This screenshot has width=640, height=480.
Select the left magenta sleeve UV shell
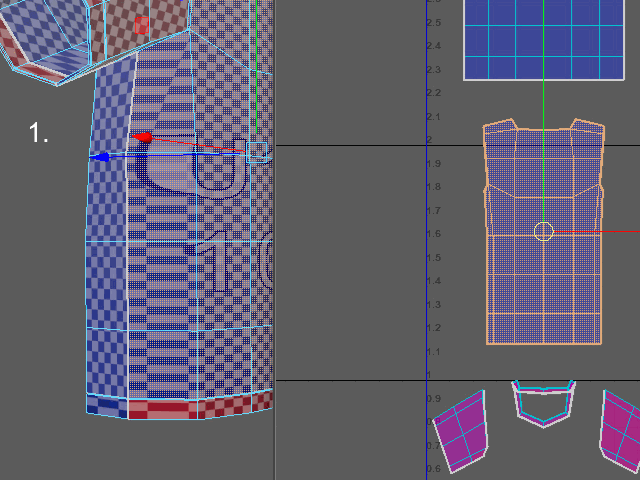click(460, 431)
